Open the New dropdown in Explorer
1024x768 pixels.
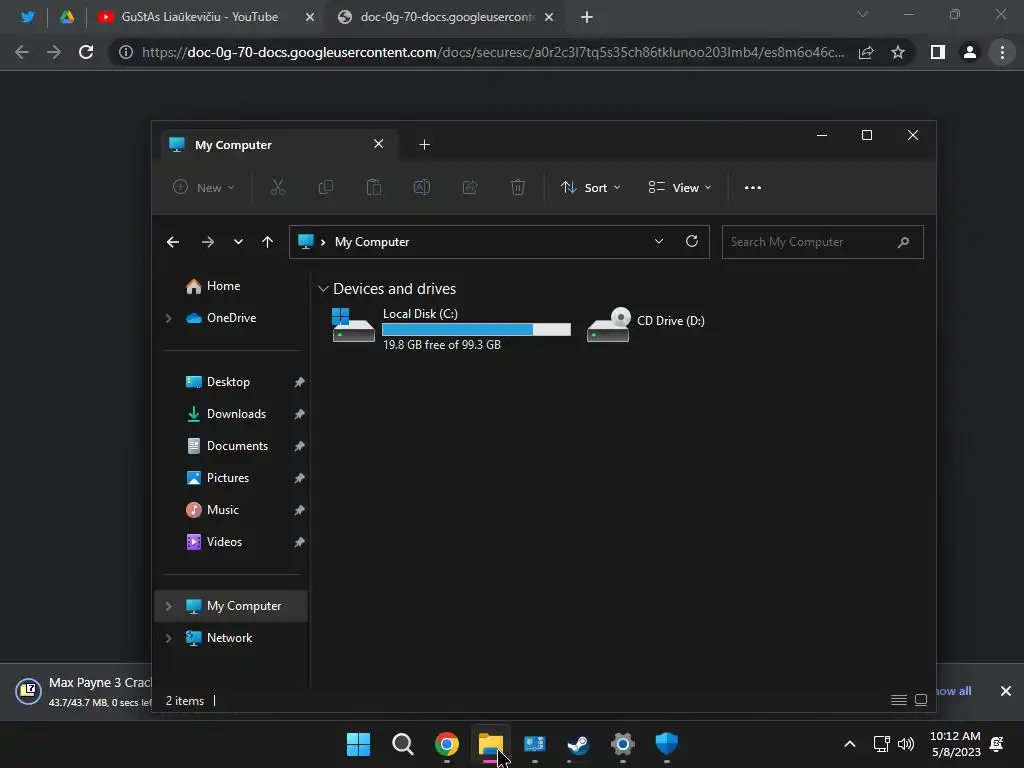coord(204,187)
